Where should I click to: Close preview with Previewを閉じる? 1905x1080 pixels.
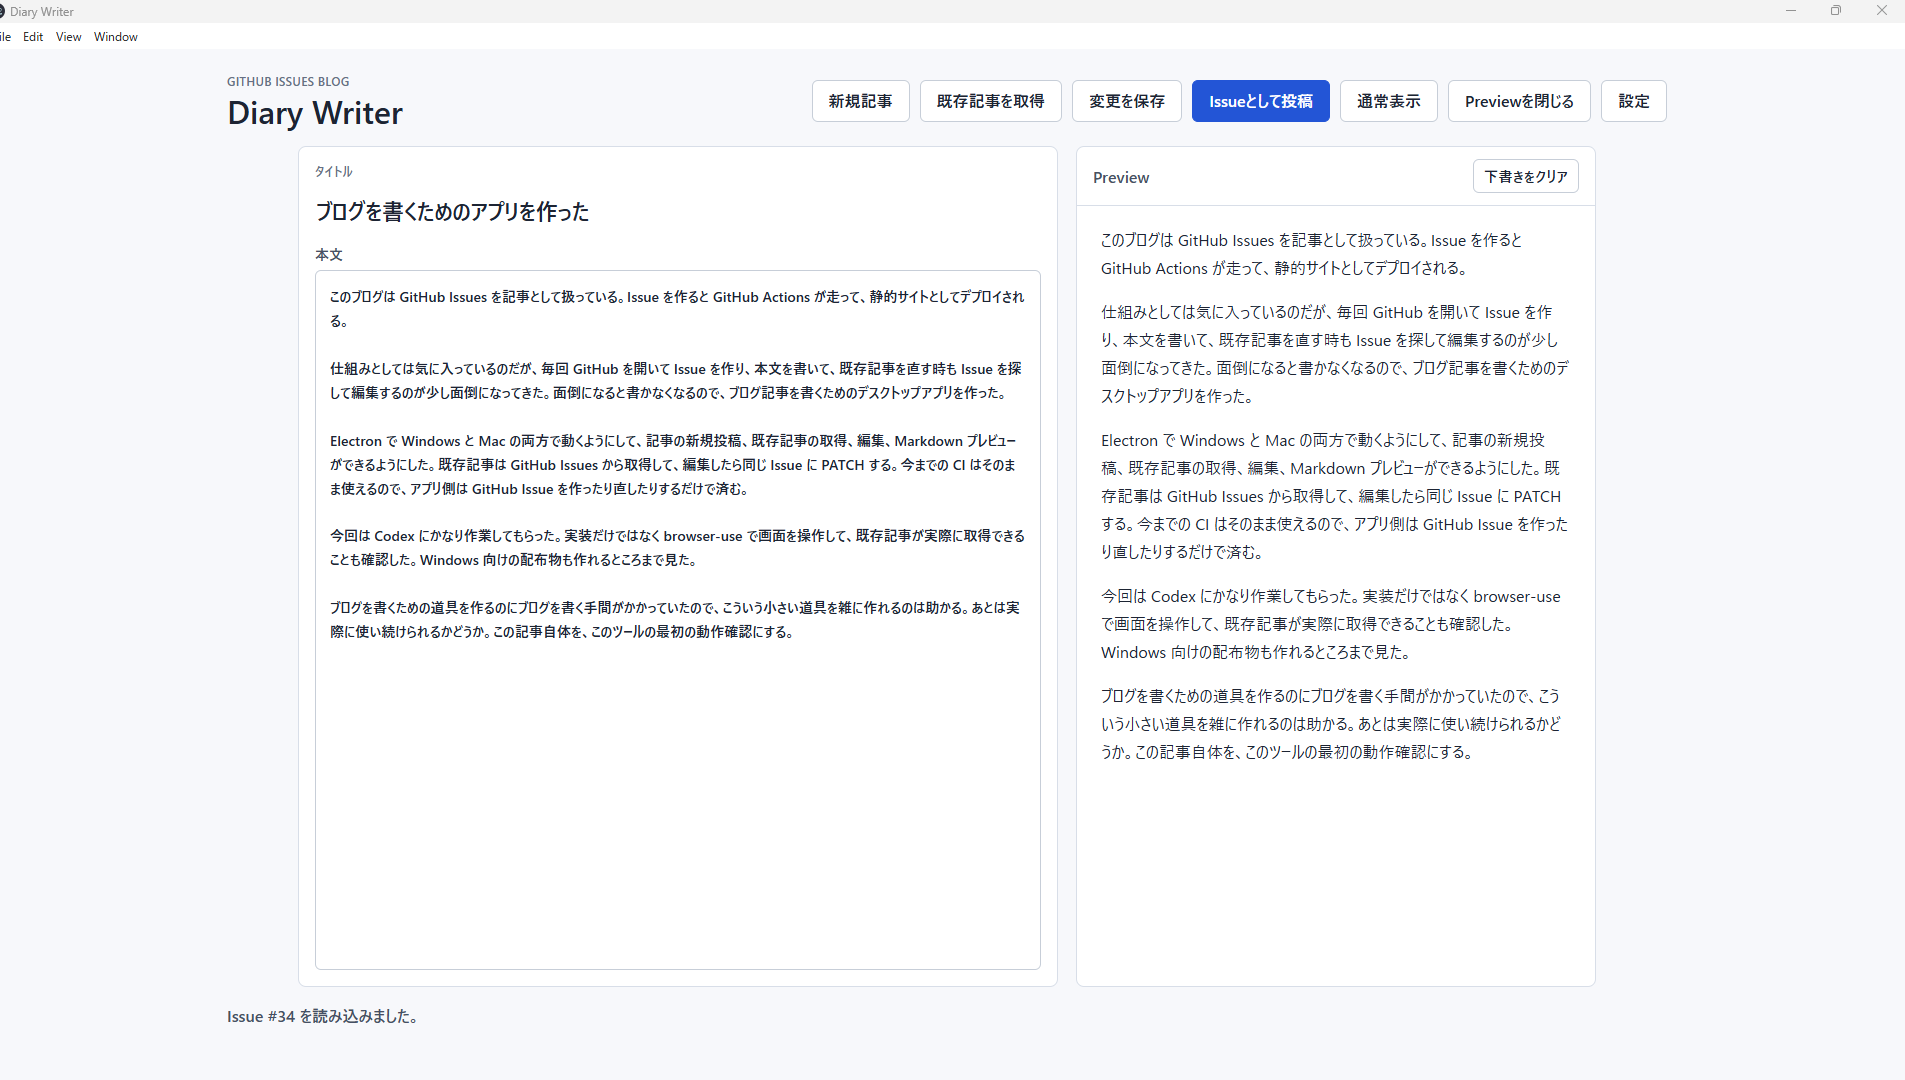tap(1518, 101)
